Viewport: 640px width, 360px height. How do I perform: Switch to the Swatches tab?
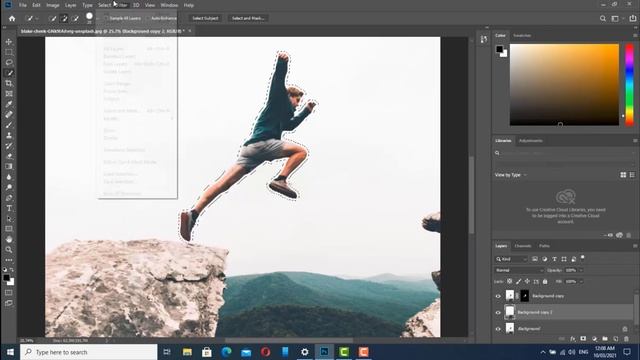tap(522, 36)
